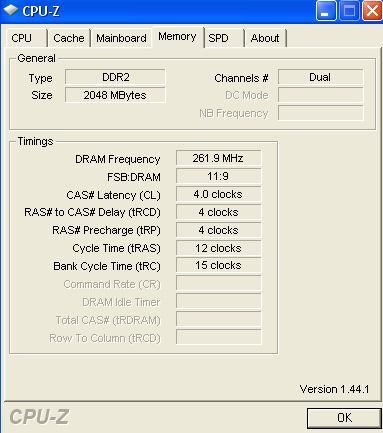Click the Timings group heading
Viewport: 383px width, 433px height.
[x=35, y=141]
